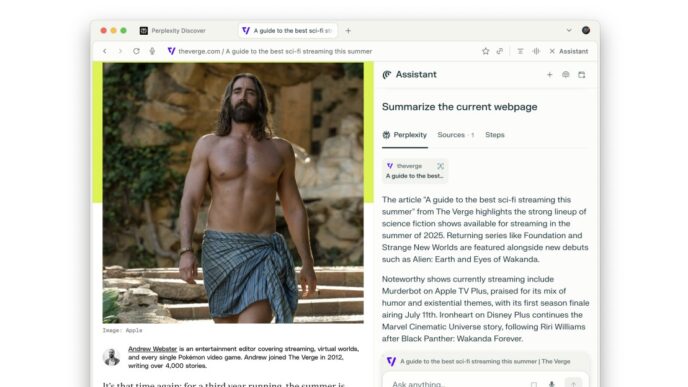688x387 pixels.
Task: Open the theverge source card
Action: pyautogui.click(x=415, y=171)
